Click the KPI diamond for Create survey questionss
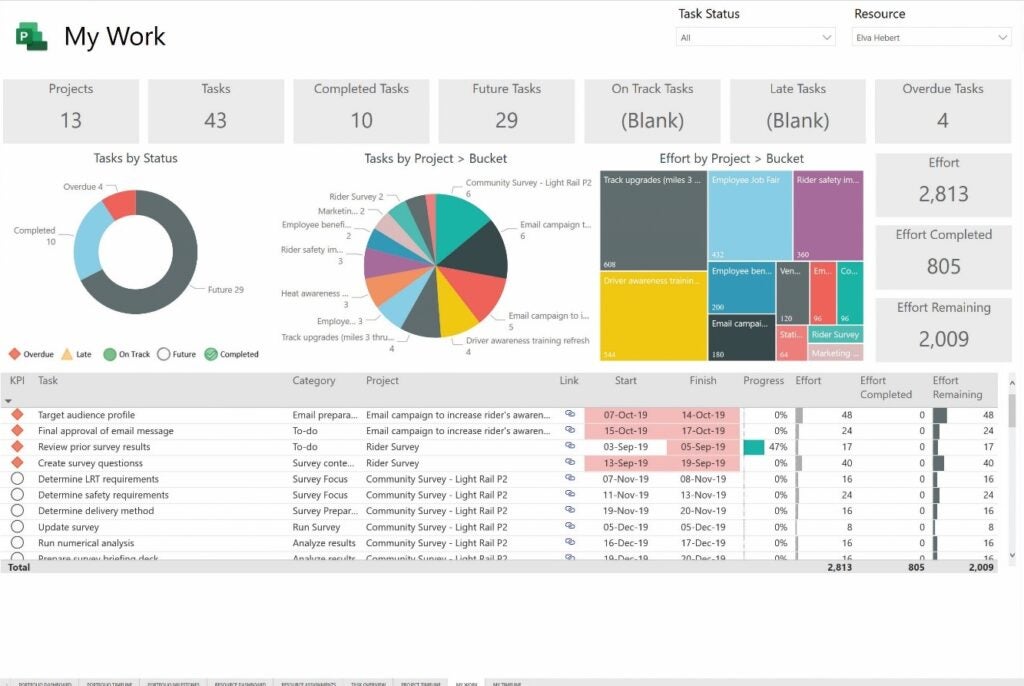Viewport: 1024px width, 686px height. (x=18, y=463)
